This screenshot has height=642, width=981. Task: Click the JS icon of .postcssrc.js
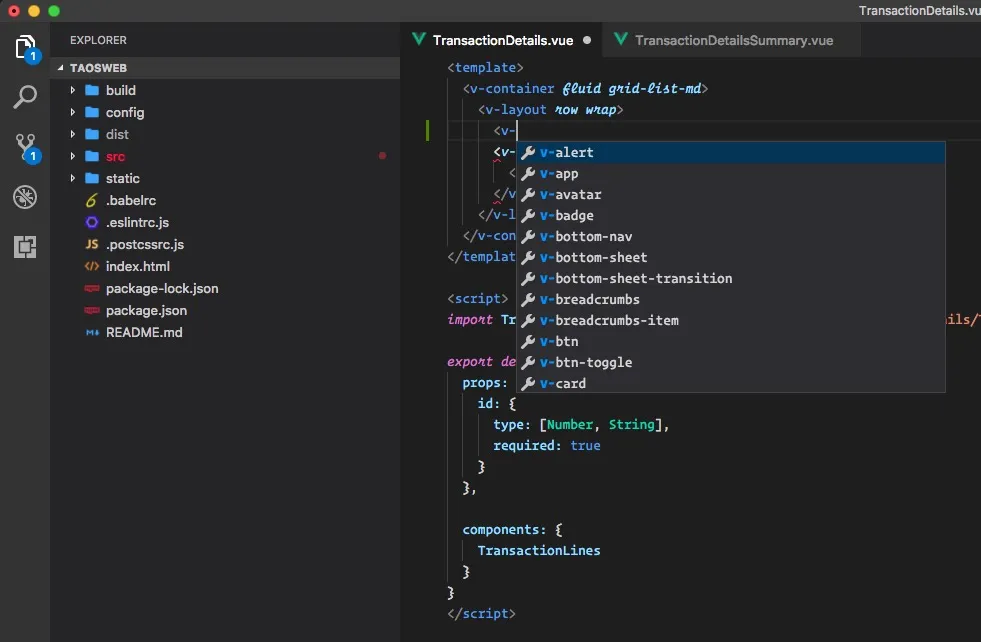(x=92, y=244)
